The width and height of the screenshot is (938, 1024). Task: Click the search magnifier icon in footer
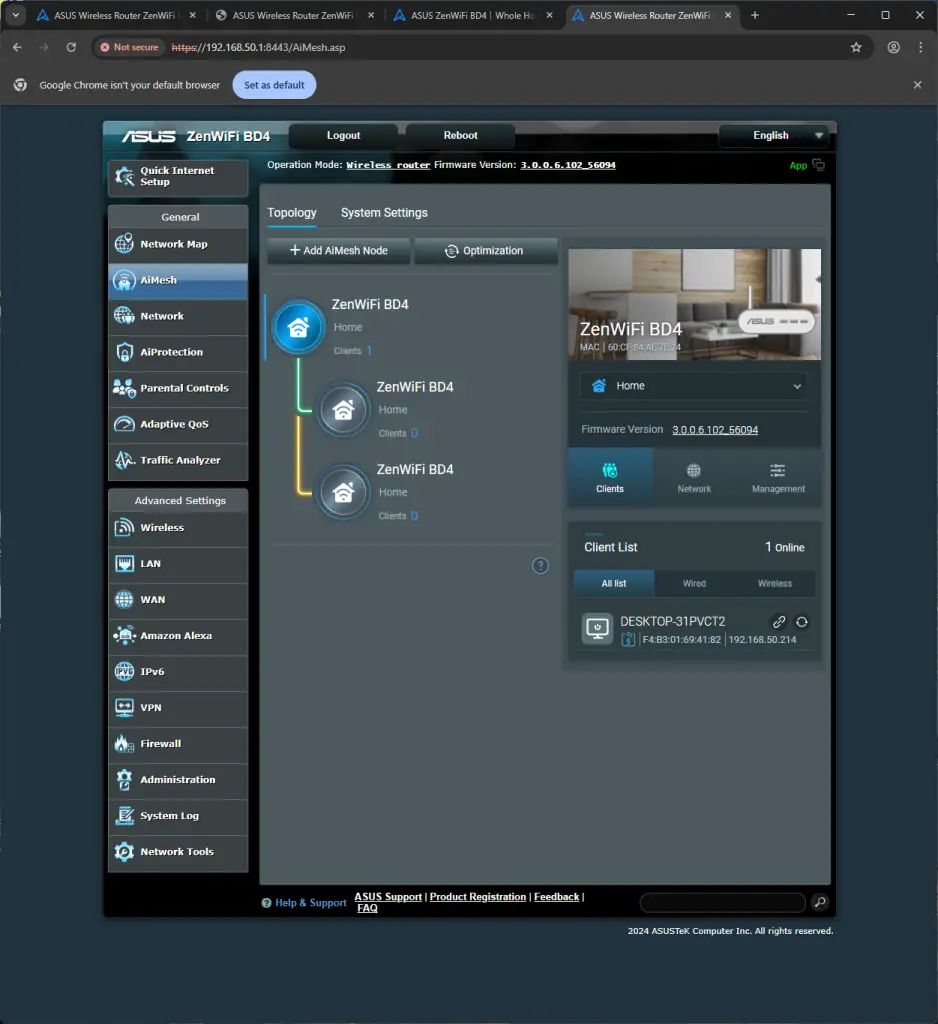(x=819, y=903)
